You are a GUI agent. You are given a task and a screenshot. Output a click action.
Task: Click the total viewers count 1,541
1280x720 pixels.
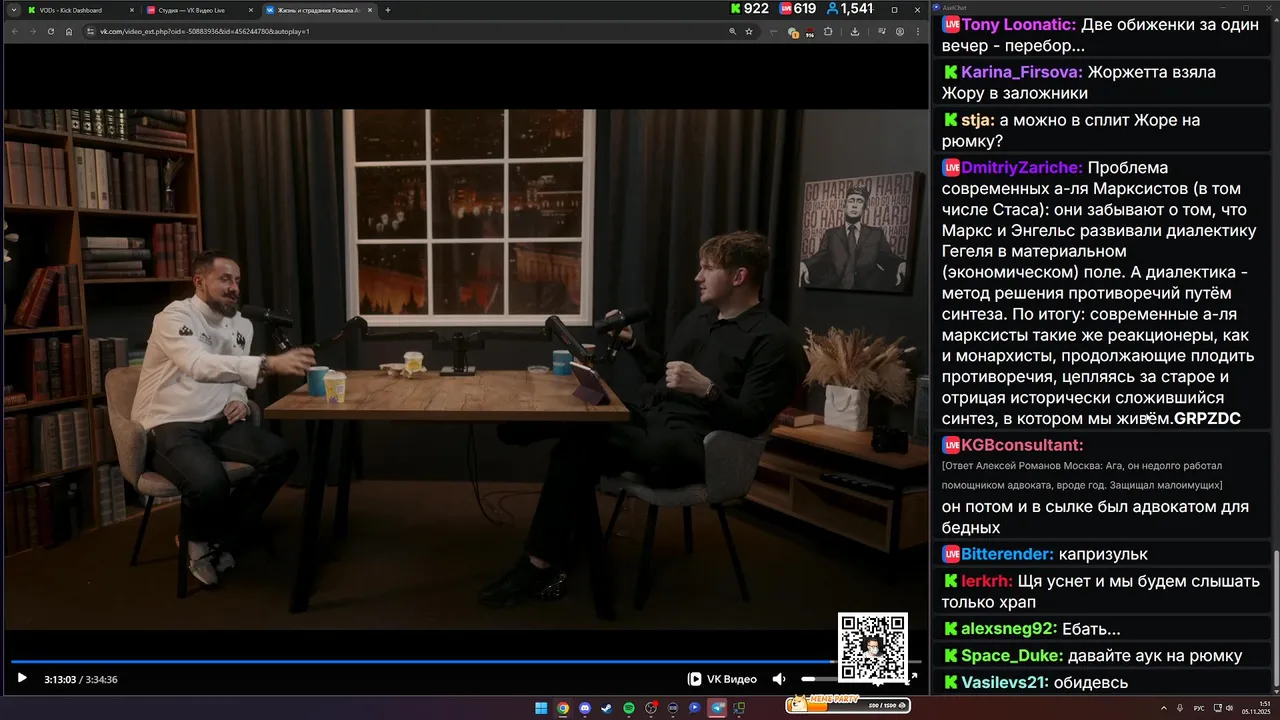coord(850,9)
